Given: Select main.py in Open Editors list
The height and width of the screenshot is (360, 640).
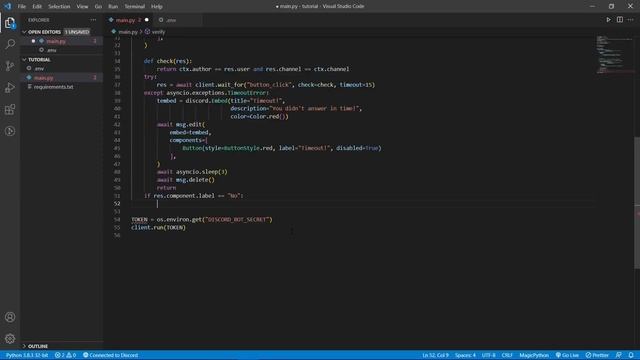Looking at the screenshot, I should pos(56,41).
